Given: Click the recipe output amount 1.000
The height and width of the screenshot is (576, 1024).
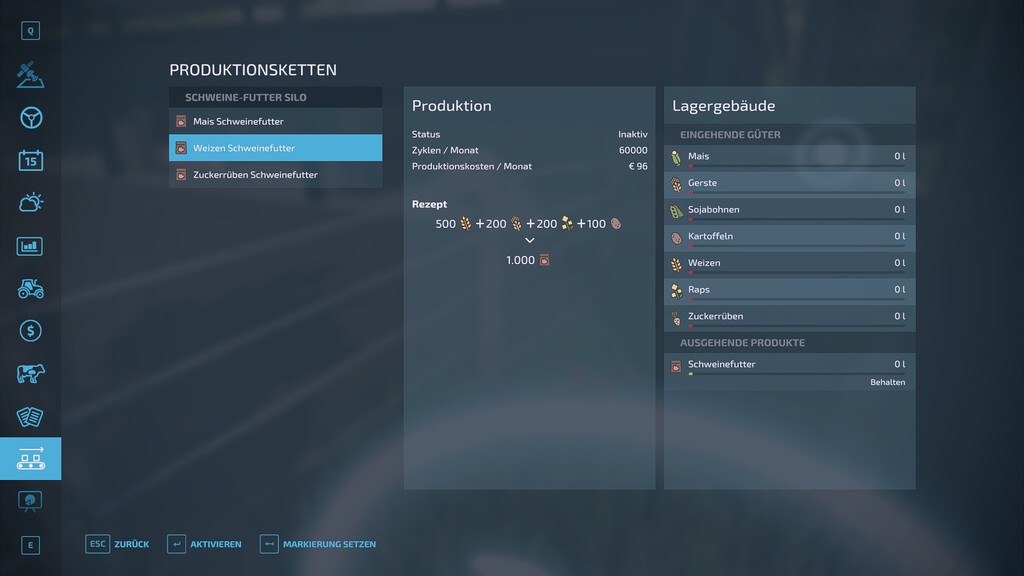Looking at the screenshot, I should click(x=520, y=260).
